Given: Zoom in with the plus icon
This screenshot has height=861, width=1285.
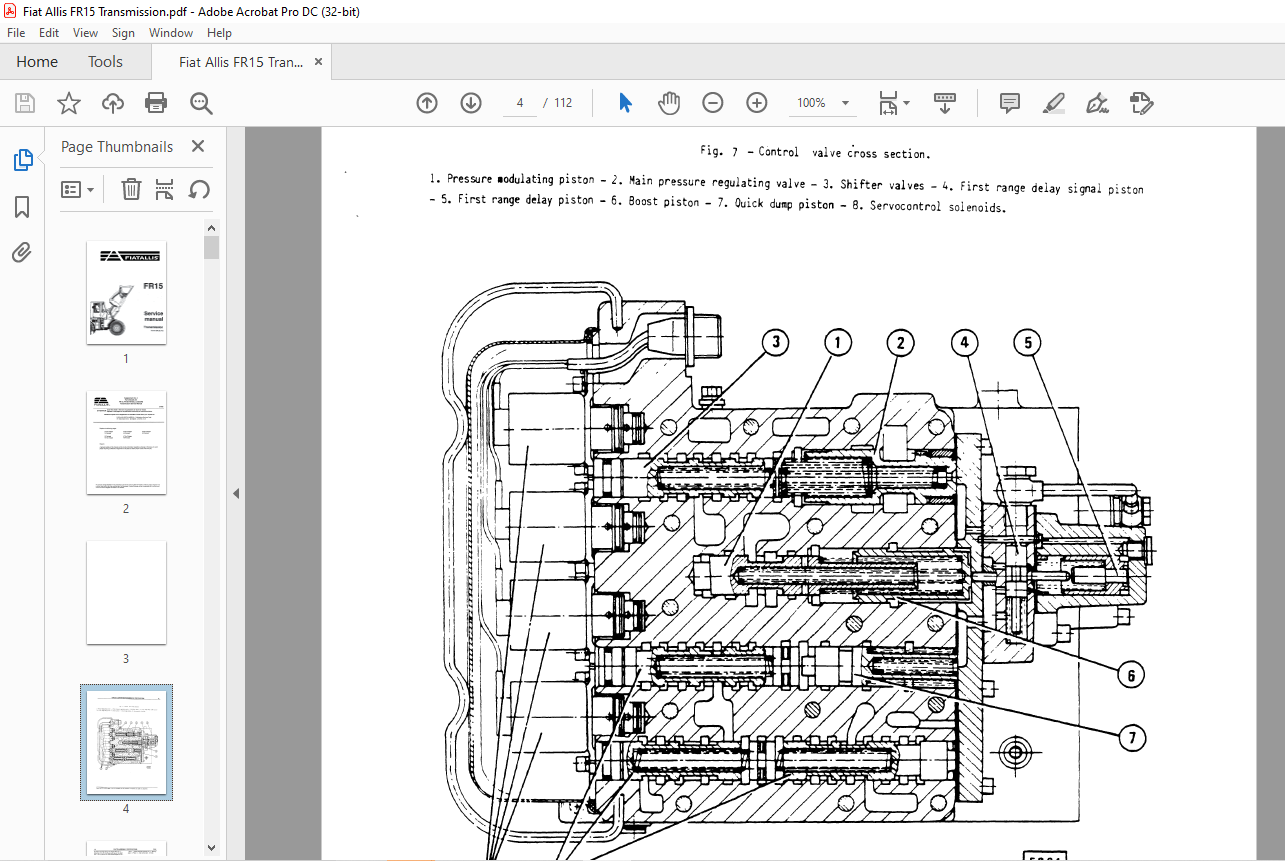Looking at the screenshot, I should (x=756, y=103).
